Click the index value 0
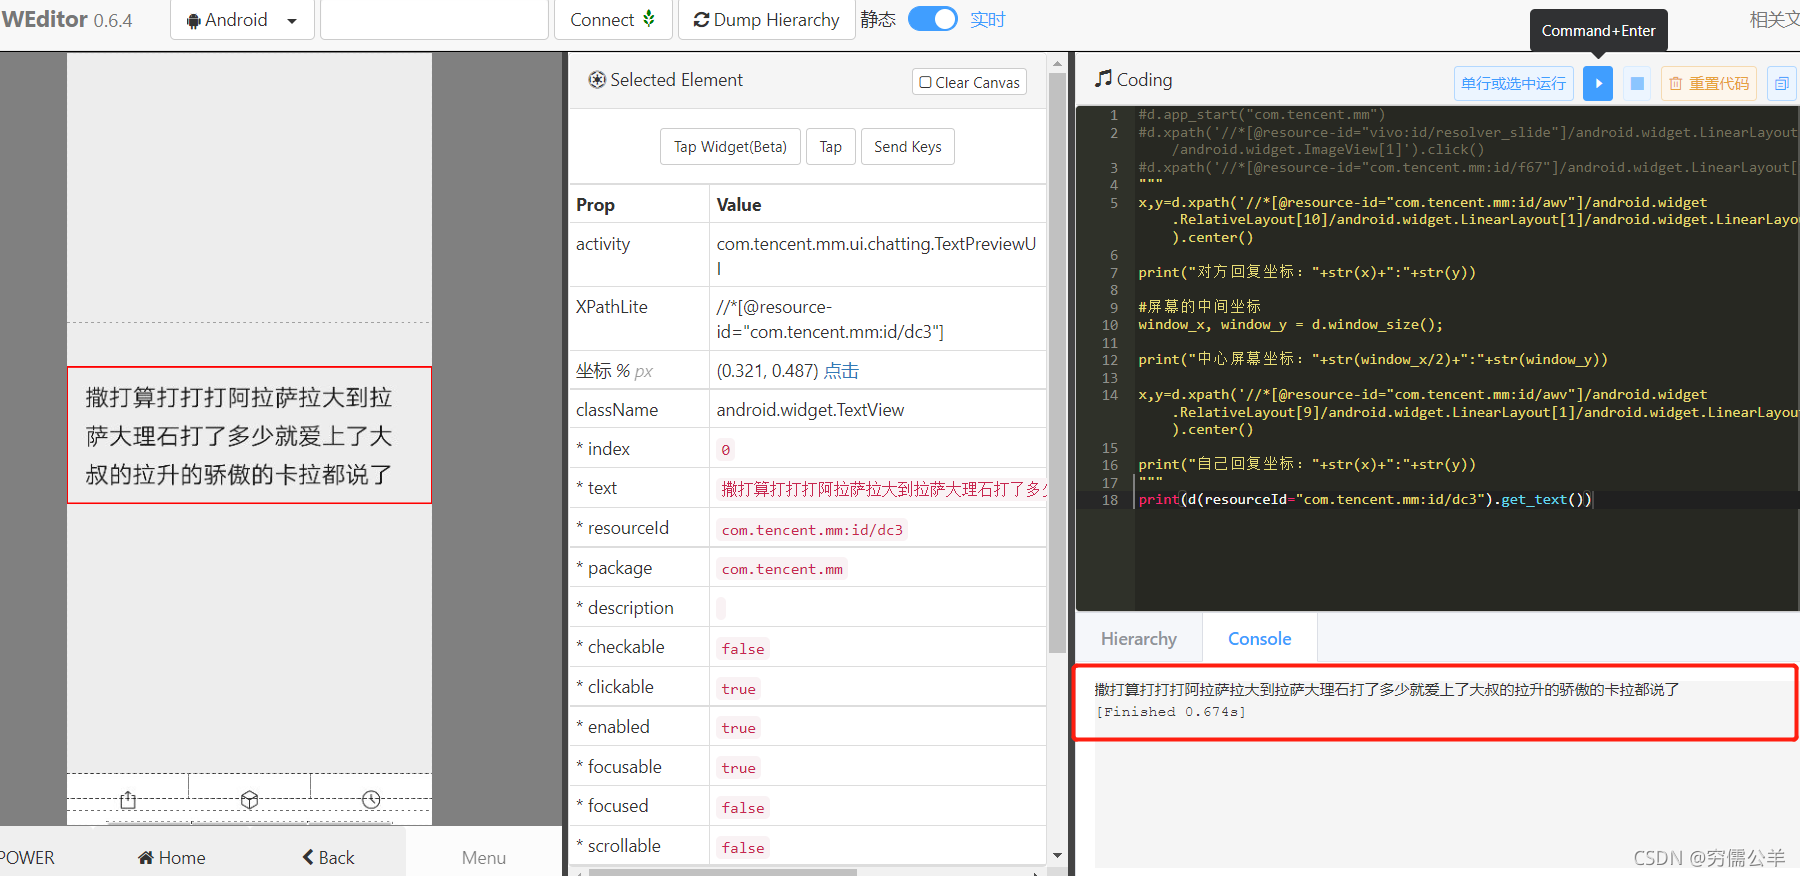Screen dimensions: 1800x876 click(x=726, y=450)
